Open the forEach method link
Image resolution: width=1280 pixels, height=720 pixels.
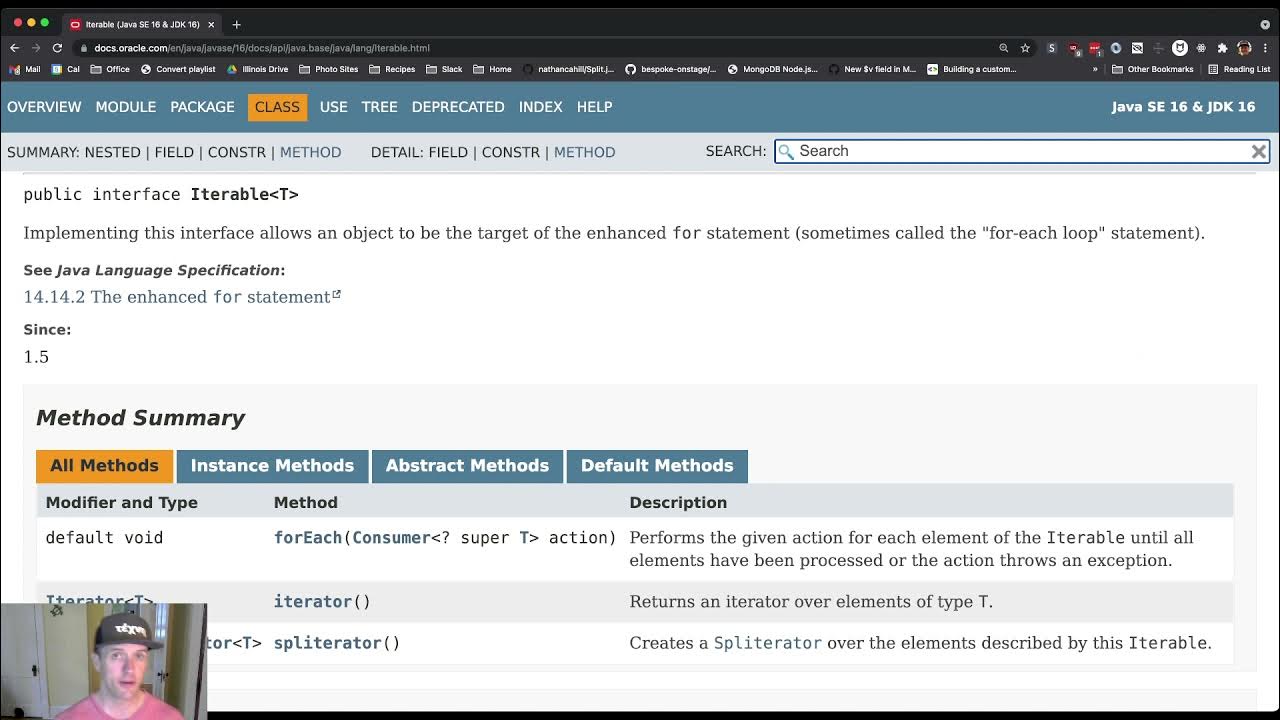click(308, 538)
